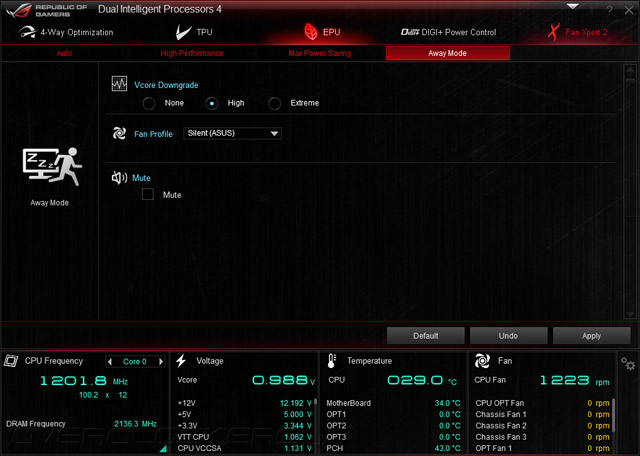Click the Apply button
640x456 pixels.
tap(591, 336)
